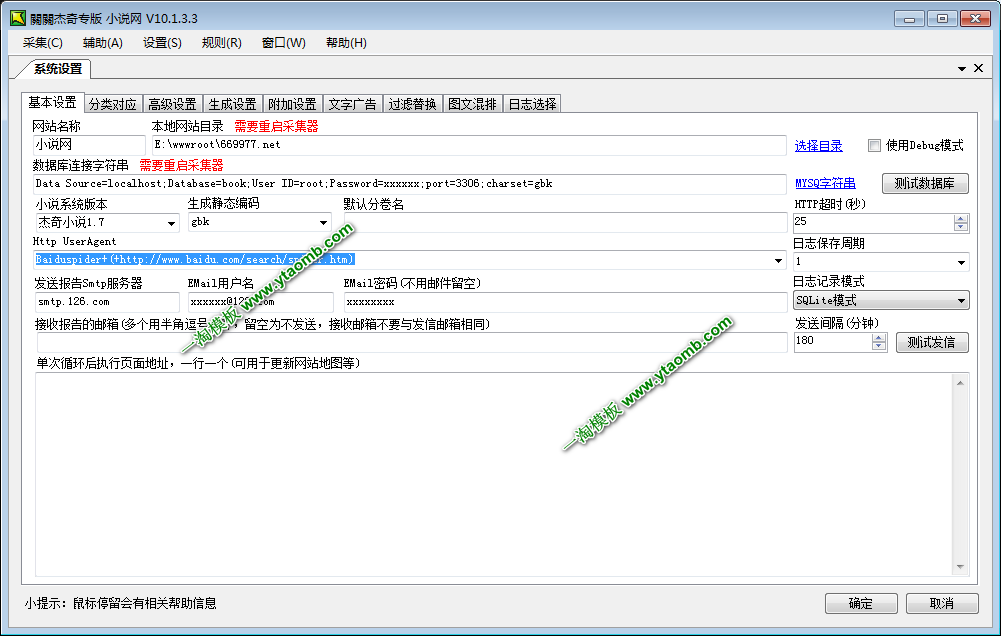This screenshot has width=1001, height=636.
Task: Close the 系统设置 tab with the X
Action: click(978, 68)
